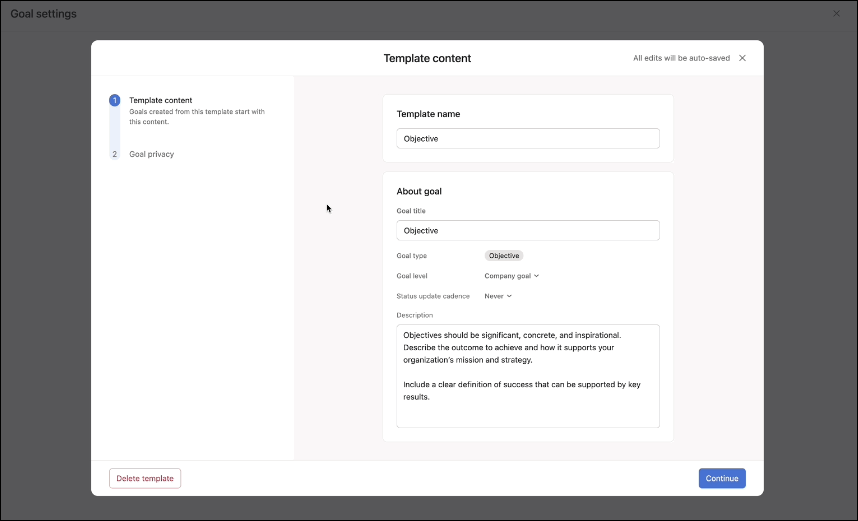Image resolution: width=858 pixels, height=521 pixels.
Task: Click the Goal settings heading
Action: 44,14
